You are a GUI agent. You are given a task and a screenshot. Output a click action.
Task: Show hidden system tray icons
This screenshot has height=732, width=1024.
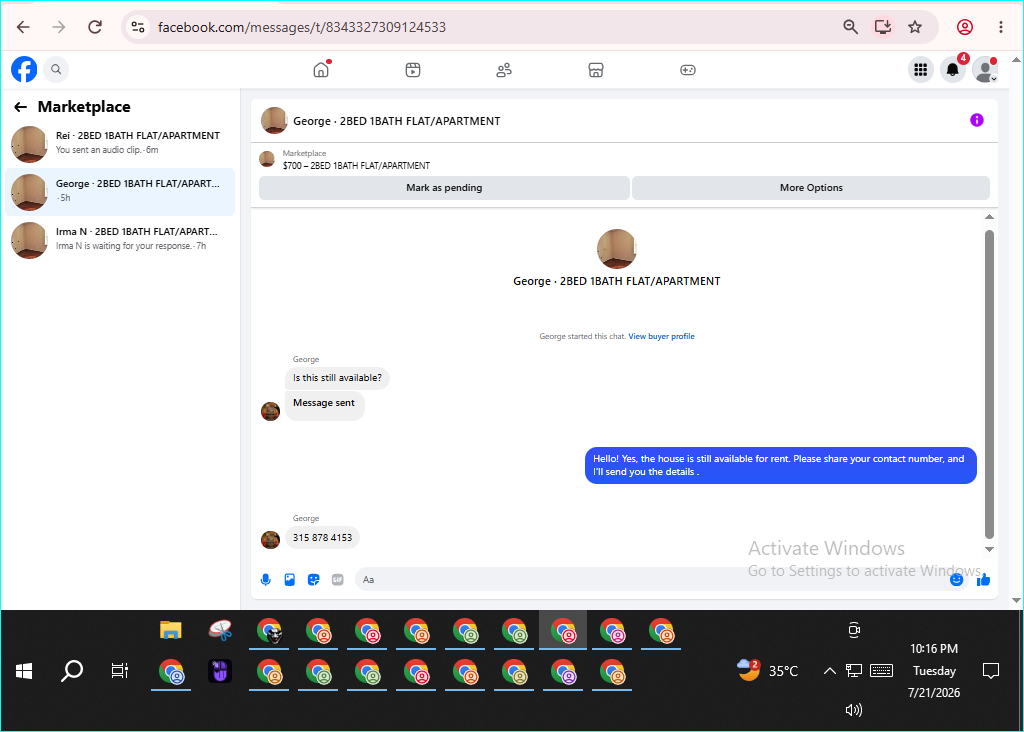[x=829, y=671]
